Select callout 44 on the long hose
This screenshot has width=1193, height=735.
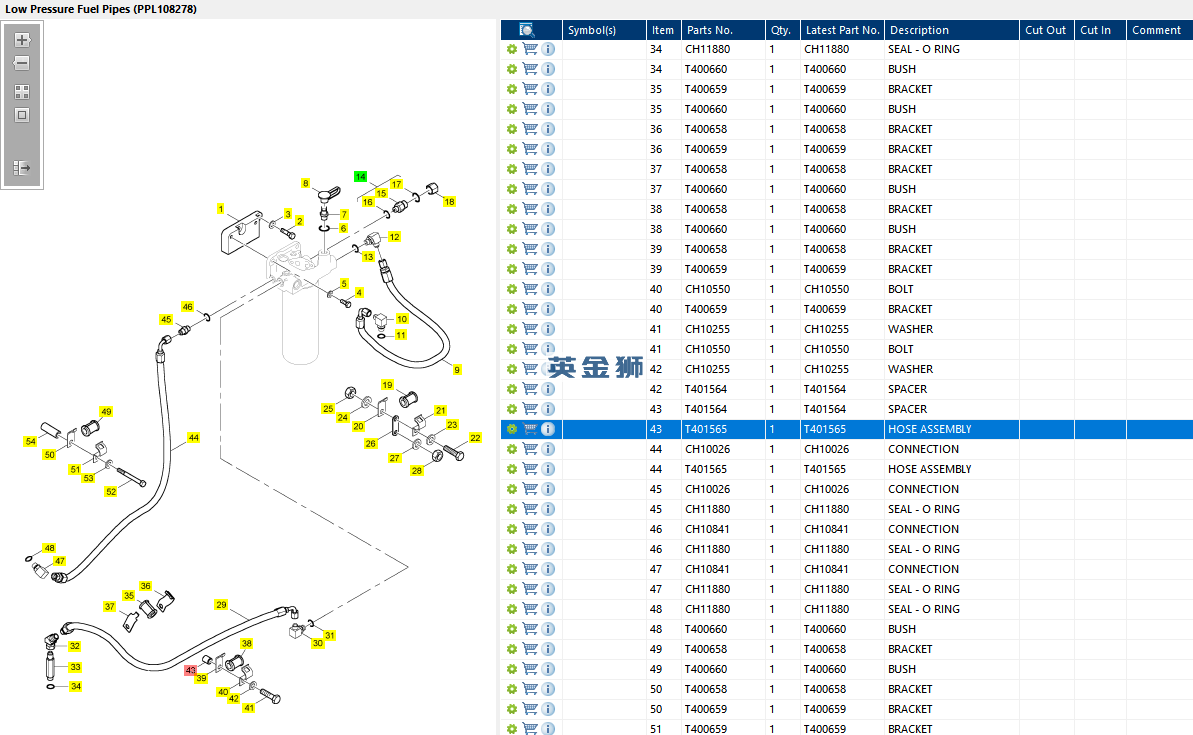(194, 438)
